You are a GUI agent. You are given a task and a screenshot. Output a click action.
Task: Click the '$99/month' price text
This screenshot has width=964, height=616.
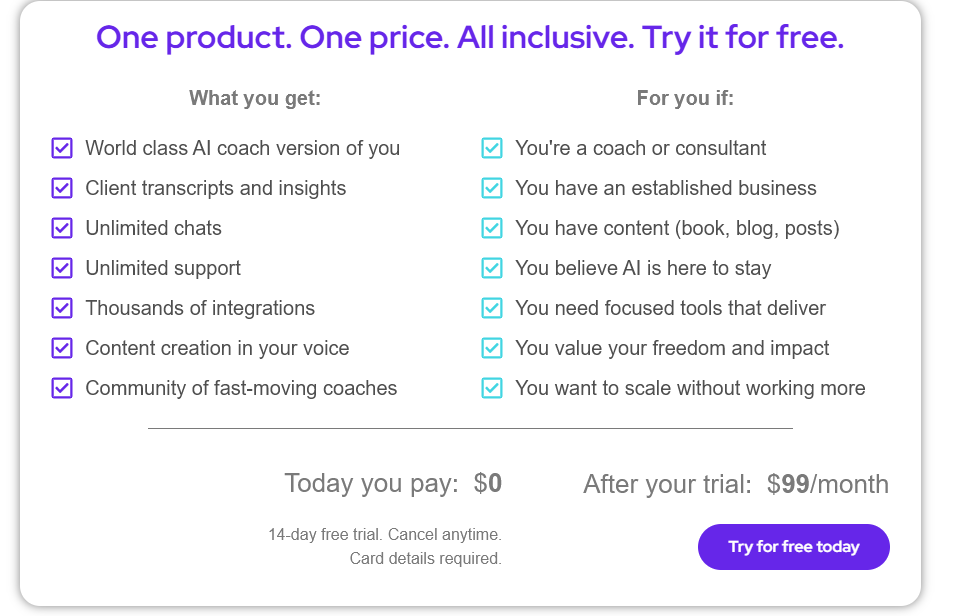[x=827, y=484]
